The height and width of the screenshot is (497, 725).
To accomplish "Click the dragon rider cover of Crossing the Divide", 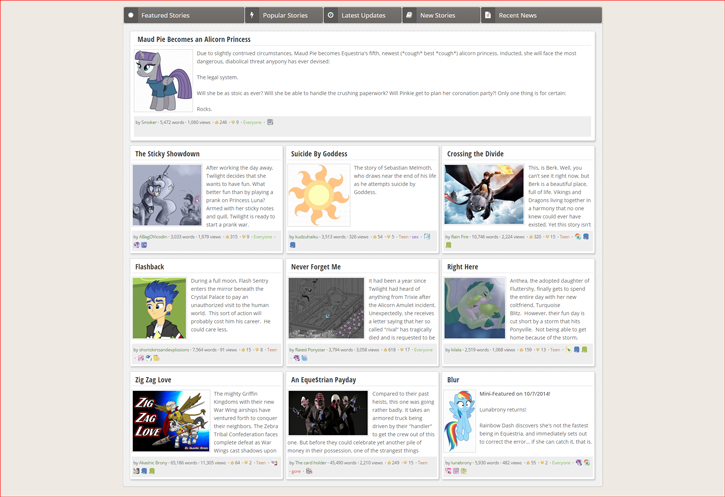I will click(484, 194).
